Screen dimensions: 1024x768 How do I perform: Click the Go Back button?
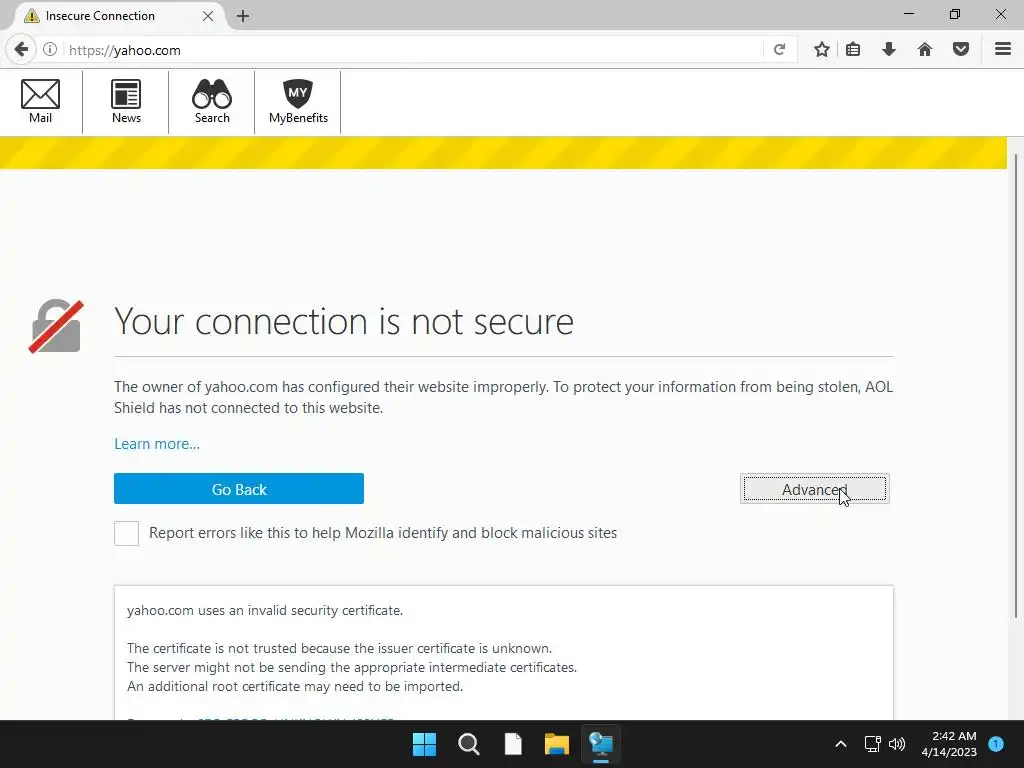[x=238, y=488]
